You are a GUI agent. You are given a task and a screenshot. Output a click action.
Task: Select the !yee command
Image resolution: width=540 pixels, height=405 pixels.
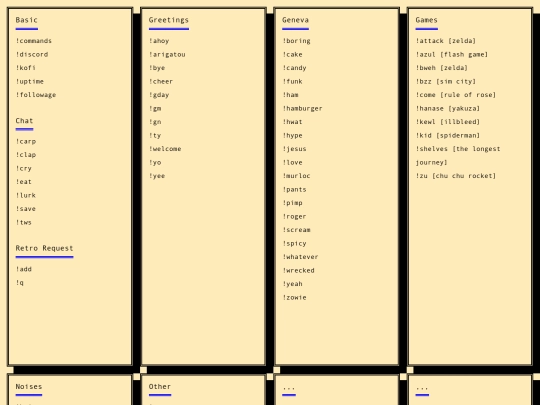click(x=157, y=176)
